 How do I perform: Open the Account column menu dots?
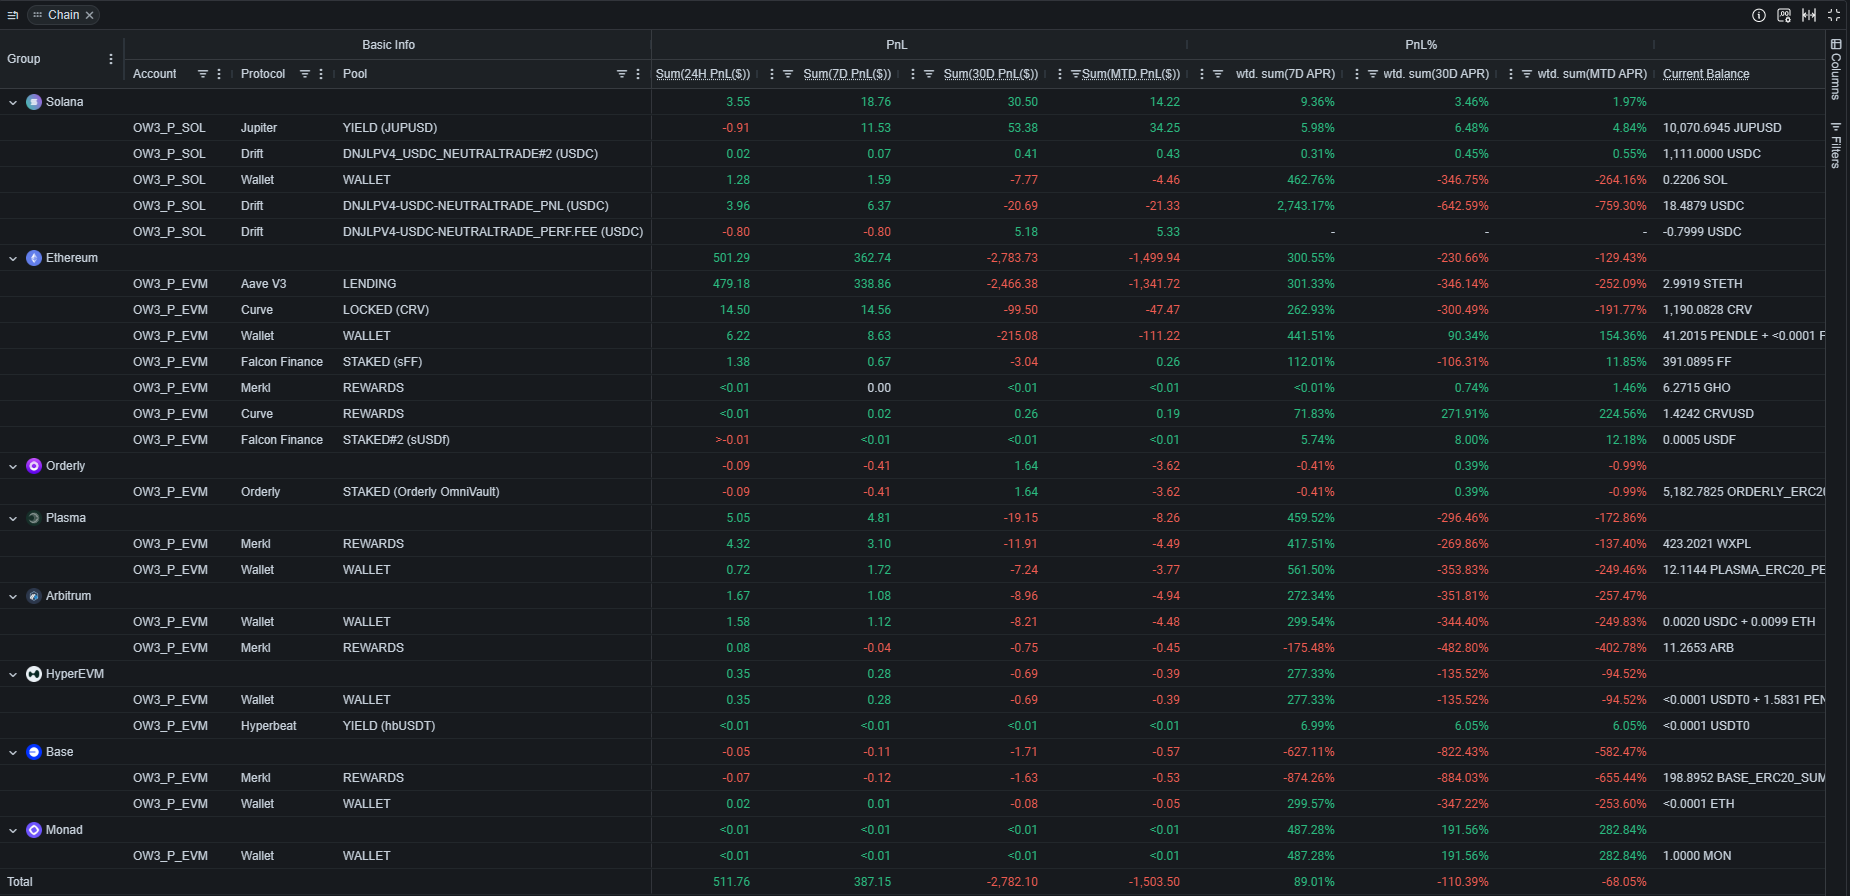tap(219, 74)
